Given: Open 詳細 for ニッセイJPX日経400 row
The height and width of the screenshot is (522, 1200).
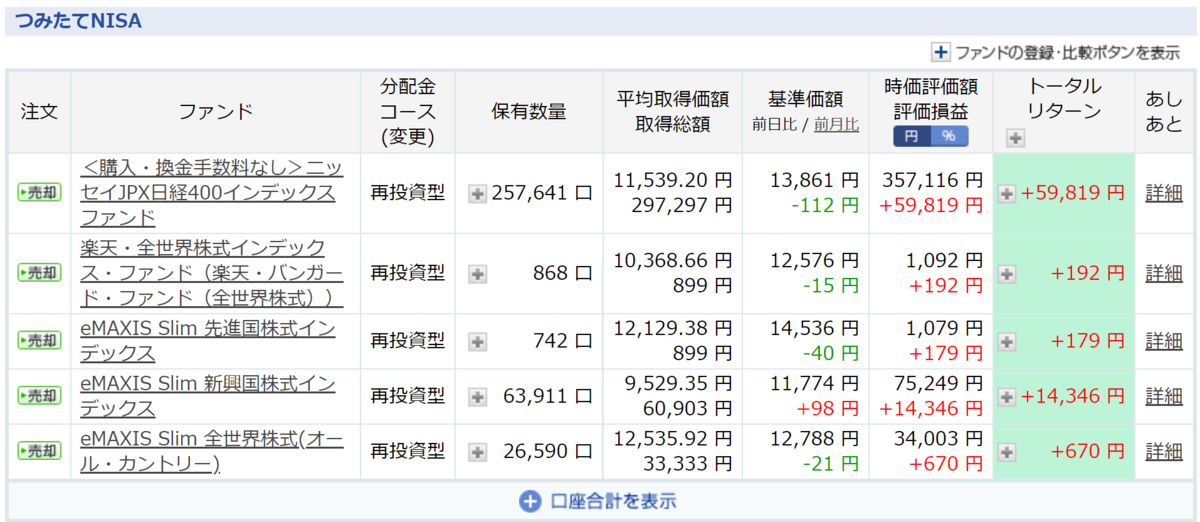Looking at the screenshot, I should [1163, 193].
